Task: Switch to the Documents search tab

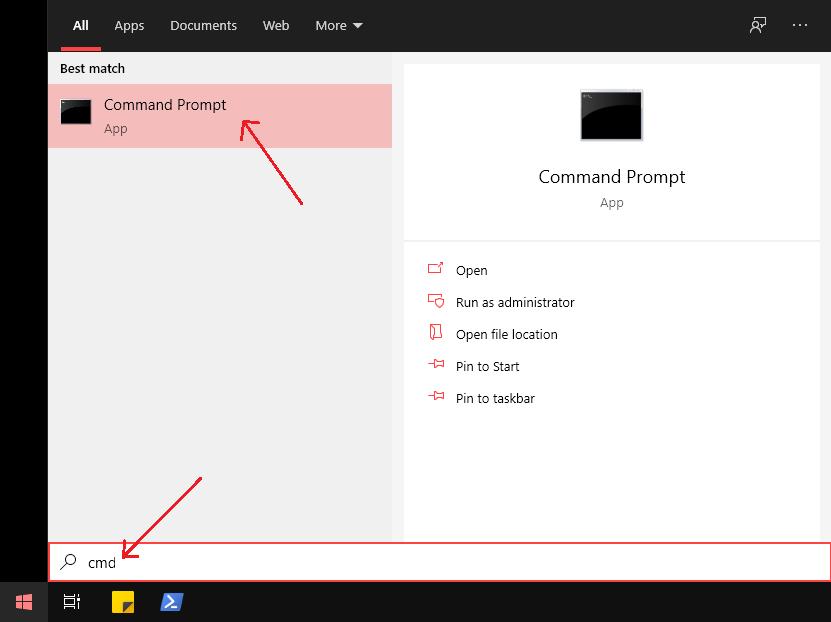Action: 204,25
